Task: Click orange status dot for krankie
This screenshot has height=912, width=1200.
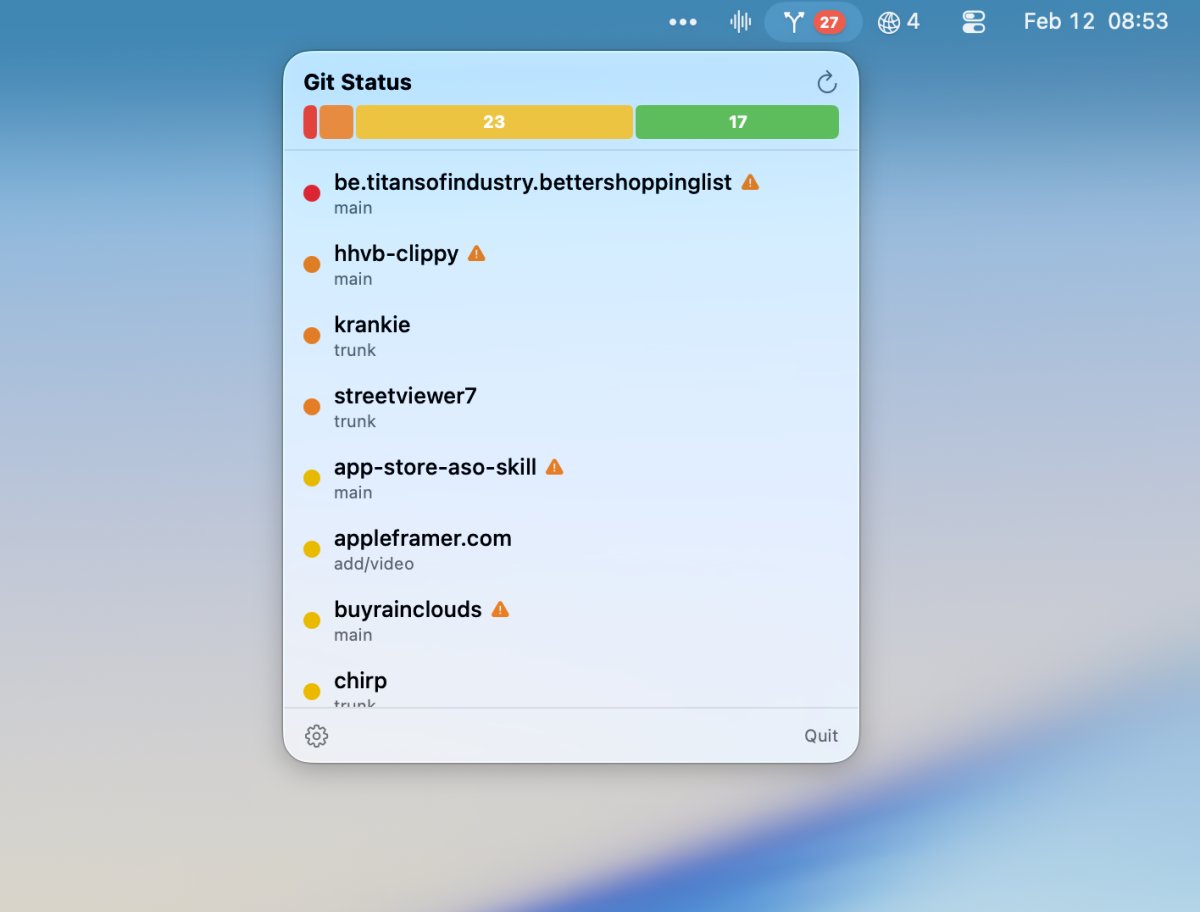Action: (312, 335)
